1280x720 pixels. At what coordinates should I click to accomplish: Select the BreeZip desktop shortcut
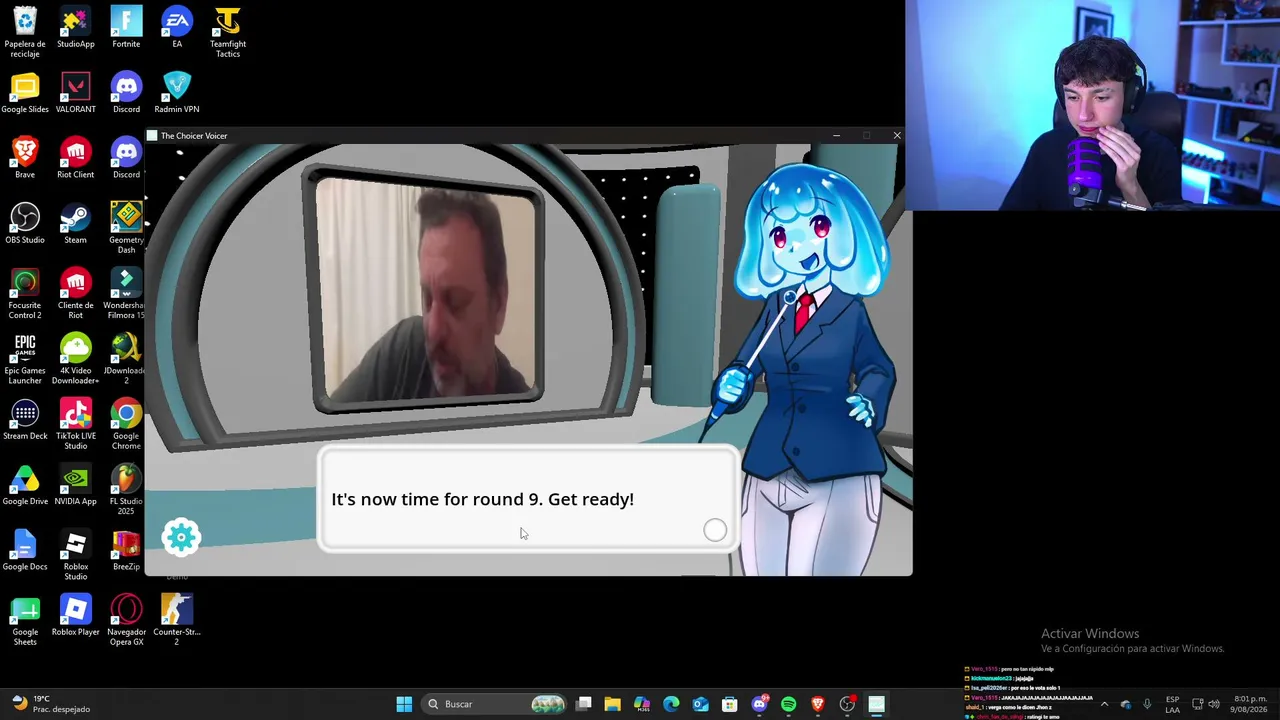coord(126,551)
